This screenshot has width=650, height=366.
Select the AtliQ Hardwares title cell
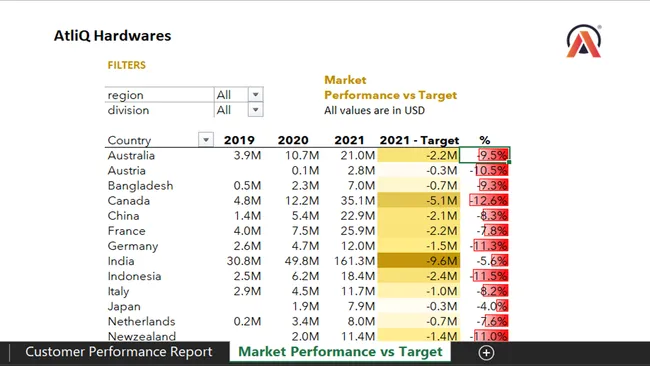pos(112,36)
